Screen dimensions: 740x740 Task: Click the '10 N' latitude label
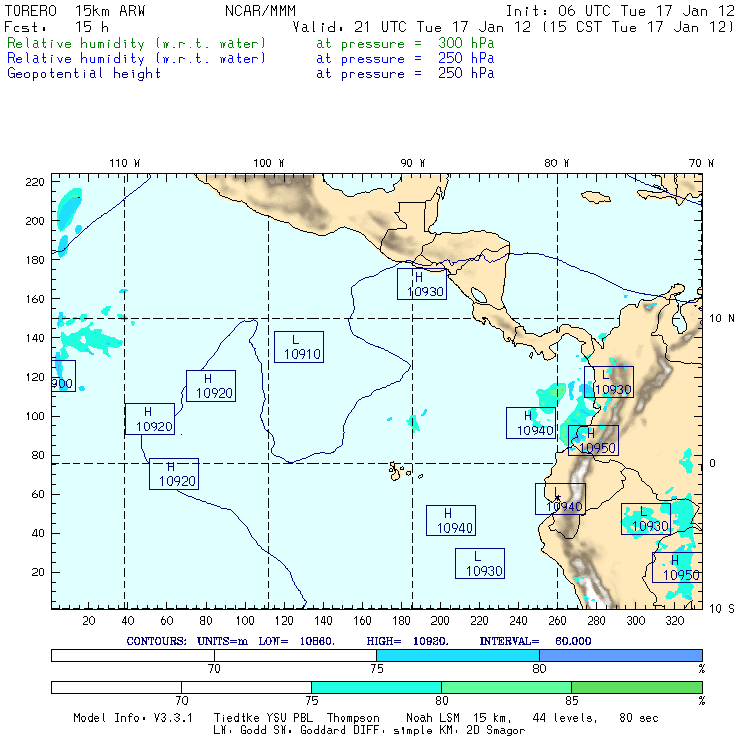722,319
